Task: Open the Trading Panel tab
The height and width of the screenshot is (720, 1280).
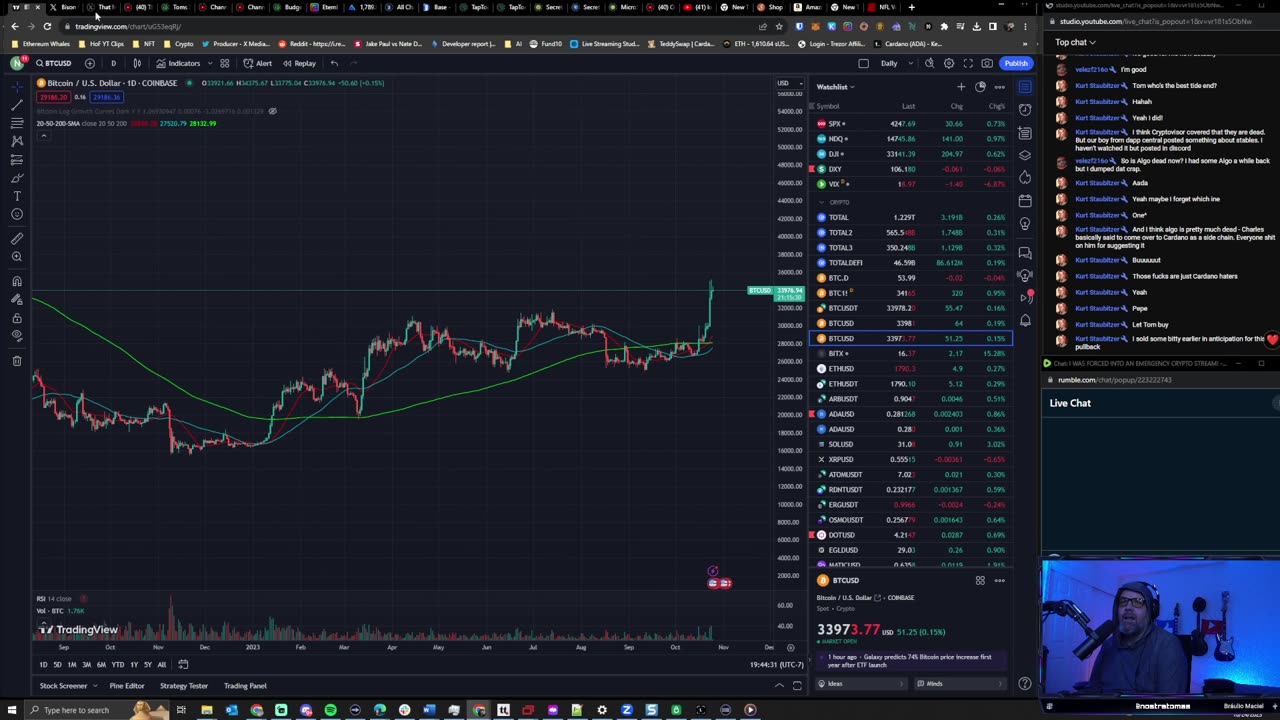Action: click(x=245, y=686)
